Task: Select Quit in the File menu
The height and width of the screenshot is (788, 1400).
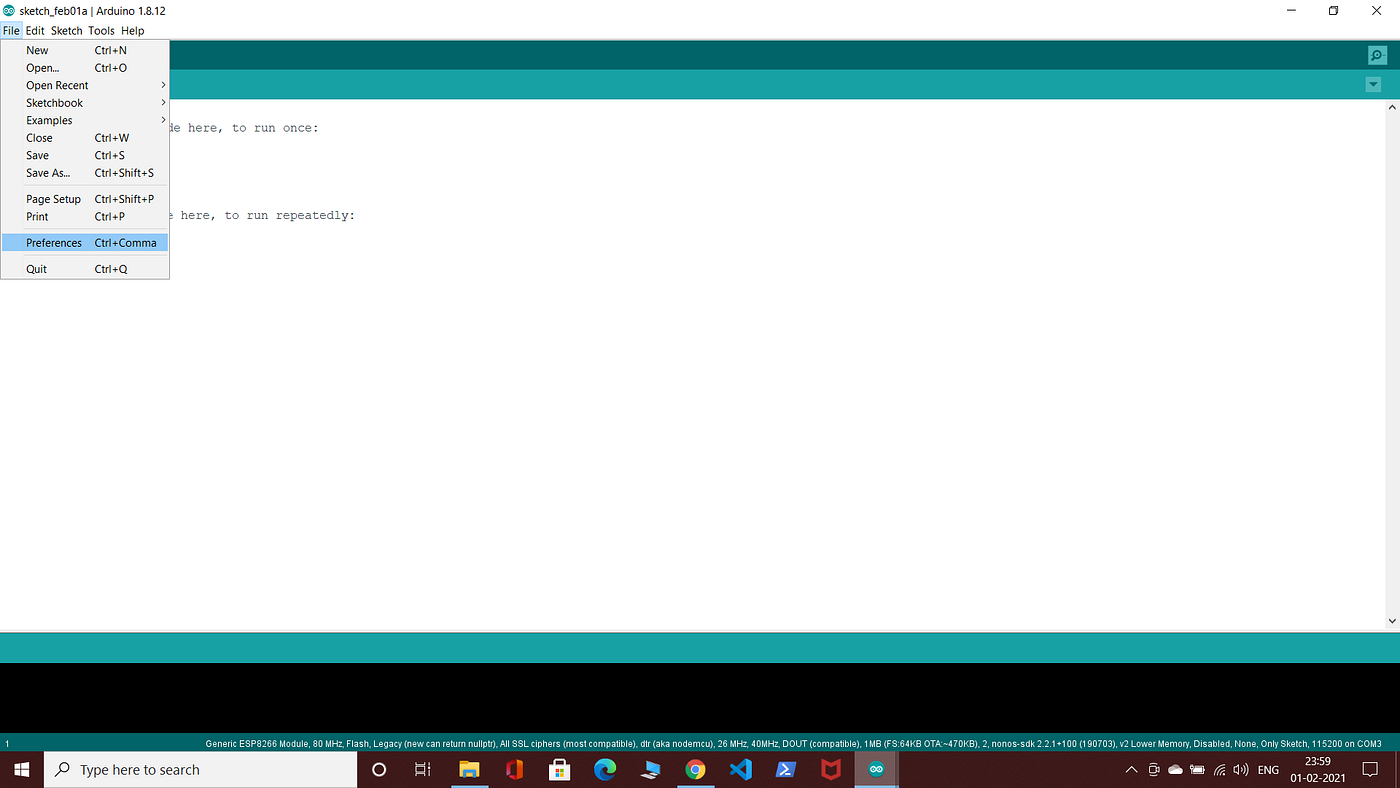Action: coord(85,269)
